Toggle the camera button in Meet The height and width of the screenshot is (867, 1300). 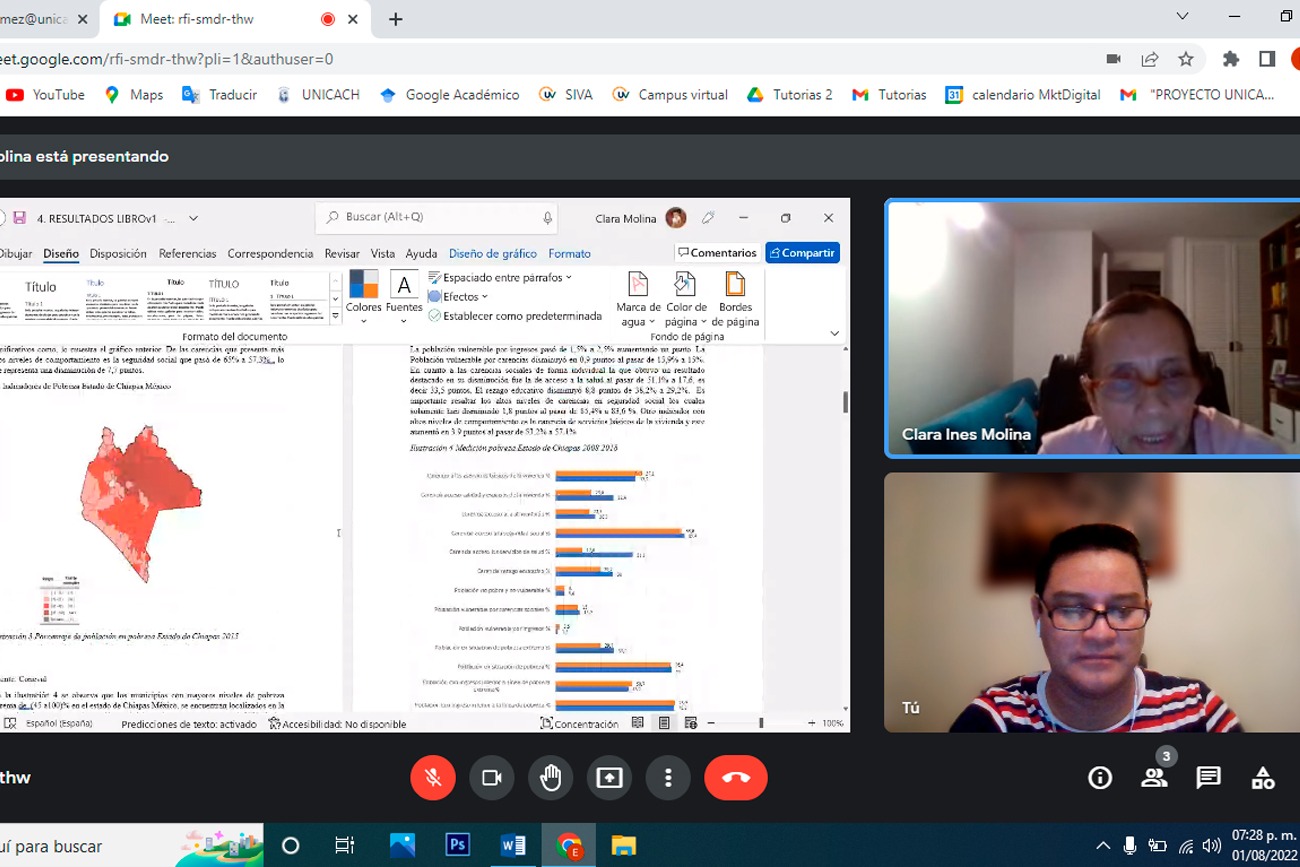click(491, 778)
